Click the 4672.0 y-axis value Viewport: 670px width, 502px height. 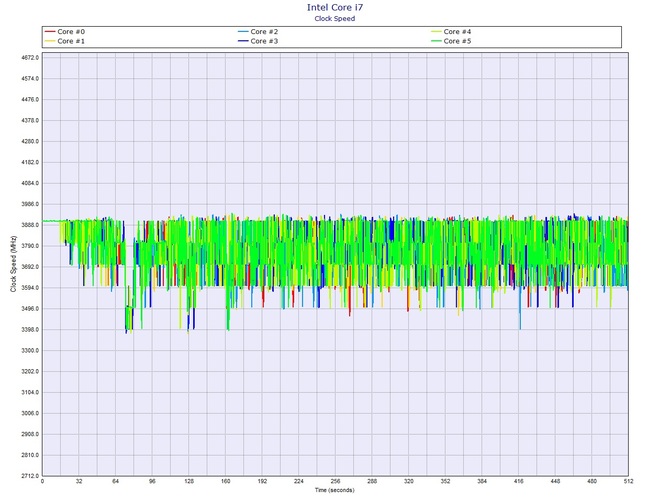coord(30,58)
